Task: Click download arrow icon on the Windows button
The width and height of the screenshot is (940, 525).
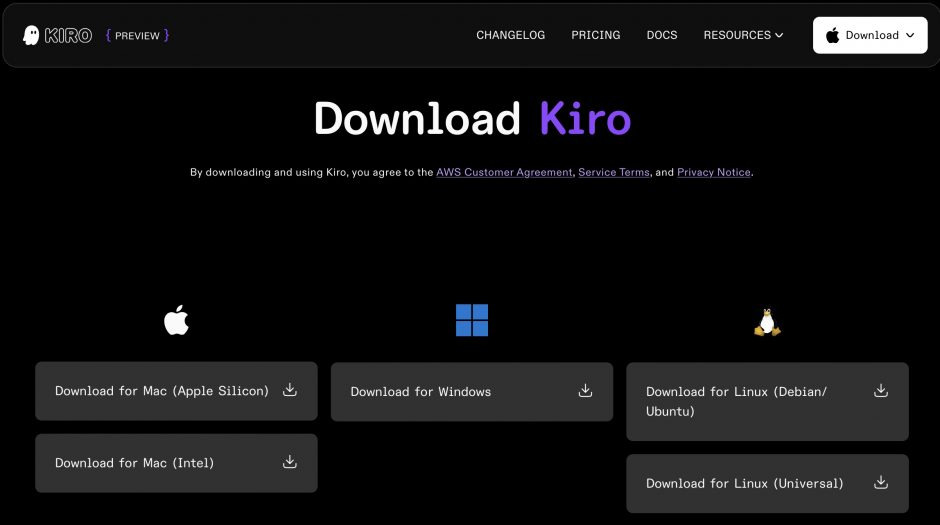Action: click(585, 391)
